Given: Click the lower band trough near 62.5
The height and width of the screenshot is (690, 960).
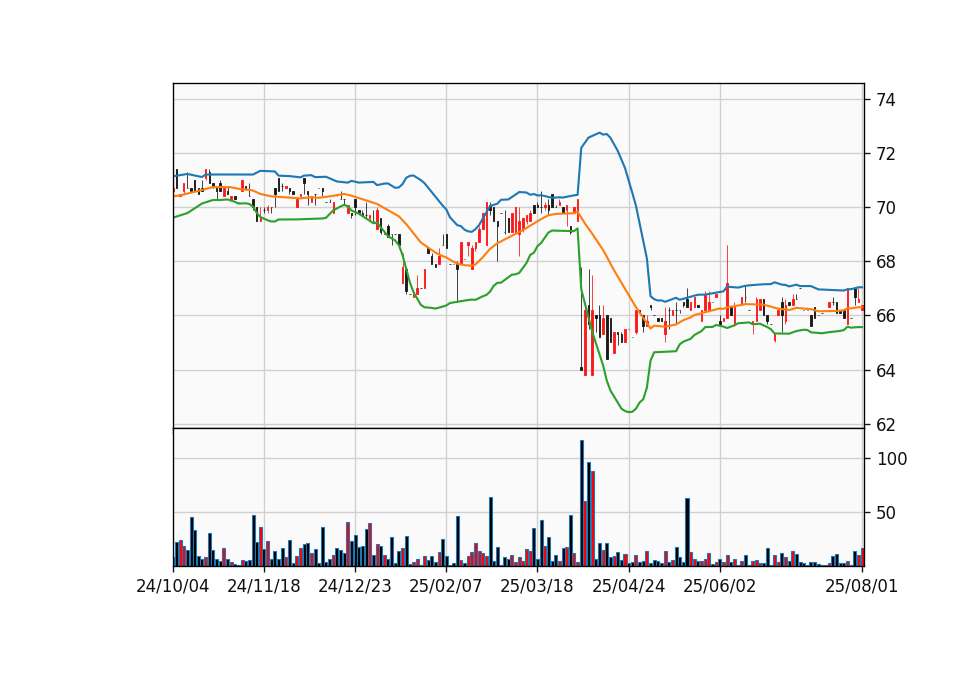Looking at the screenshot, I should 629,411.
